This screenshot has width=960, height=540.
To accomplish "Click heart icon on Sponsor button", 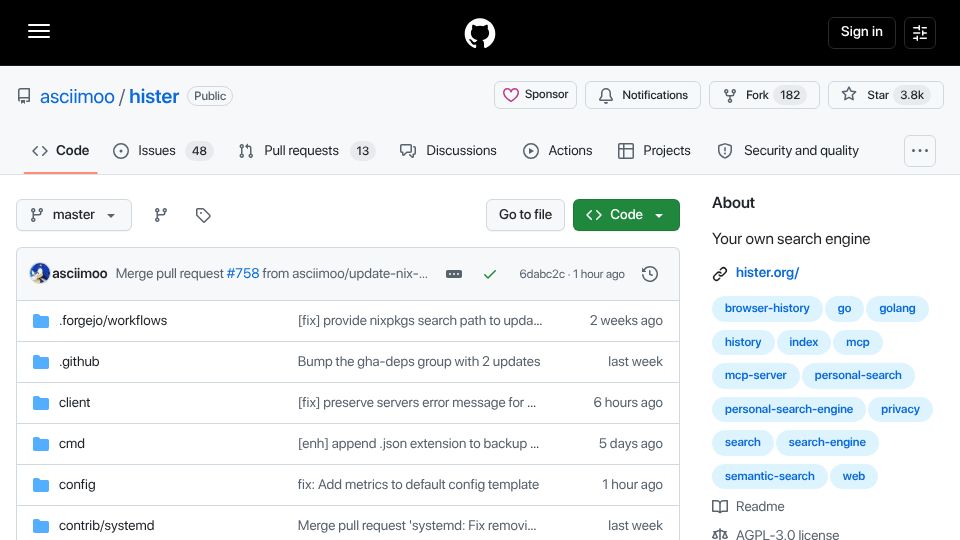I will click(x=511, y=95).
